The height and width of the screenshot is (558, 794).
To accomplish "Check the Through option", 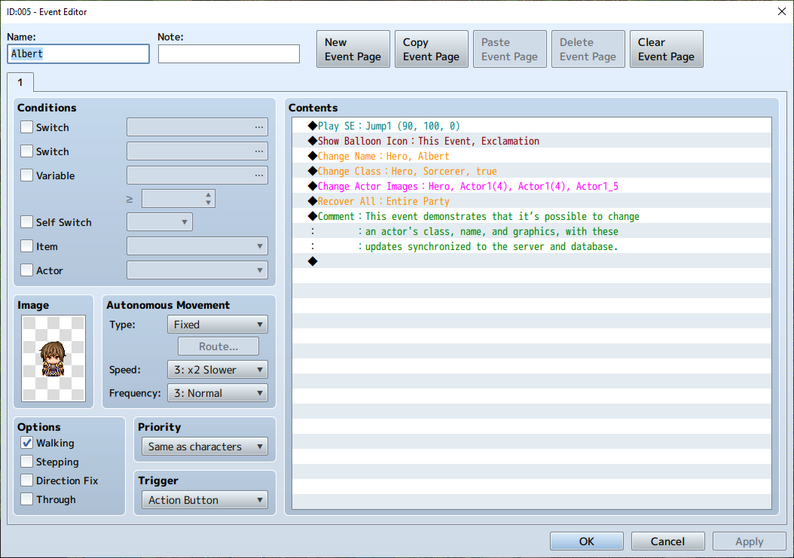I will click(x=27, y=499).
